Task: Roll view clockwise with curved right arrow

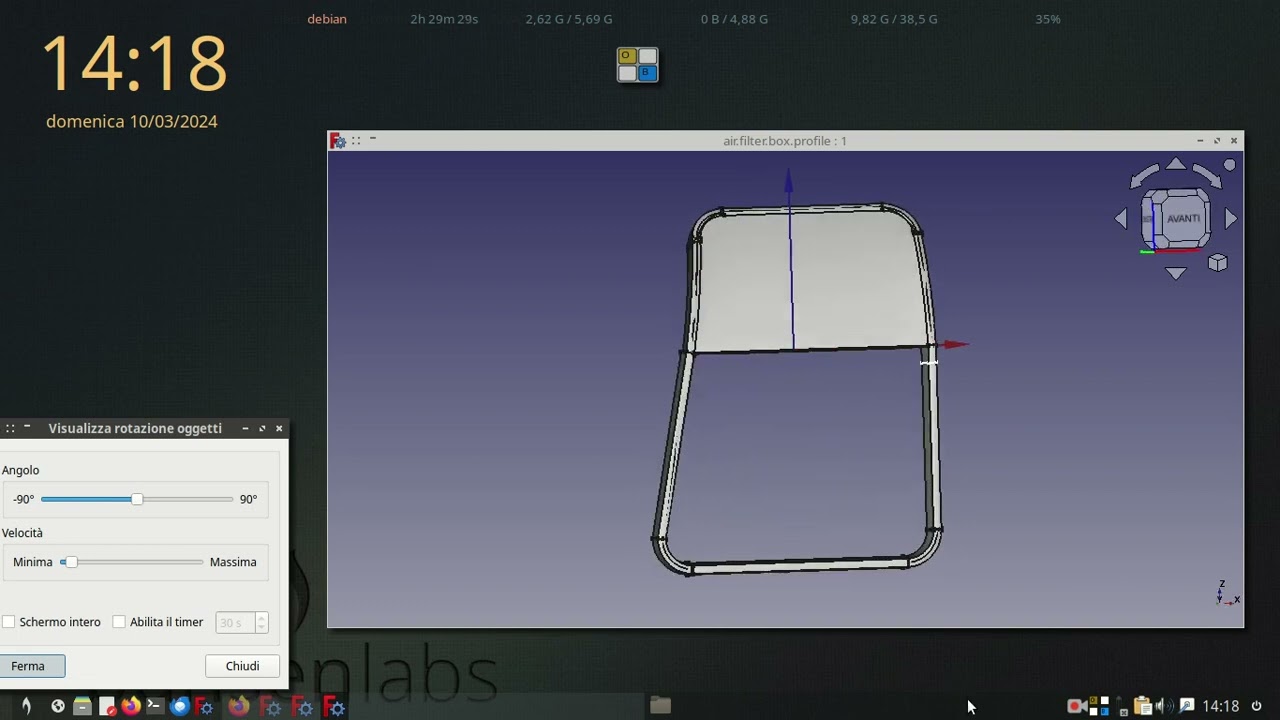Action: (1207, 176)
